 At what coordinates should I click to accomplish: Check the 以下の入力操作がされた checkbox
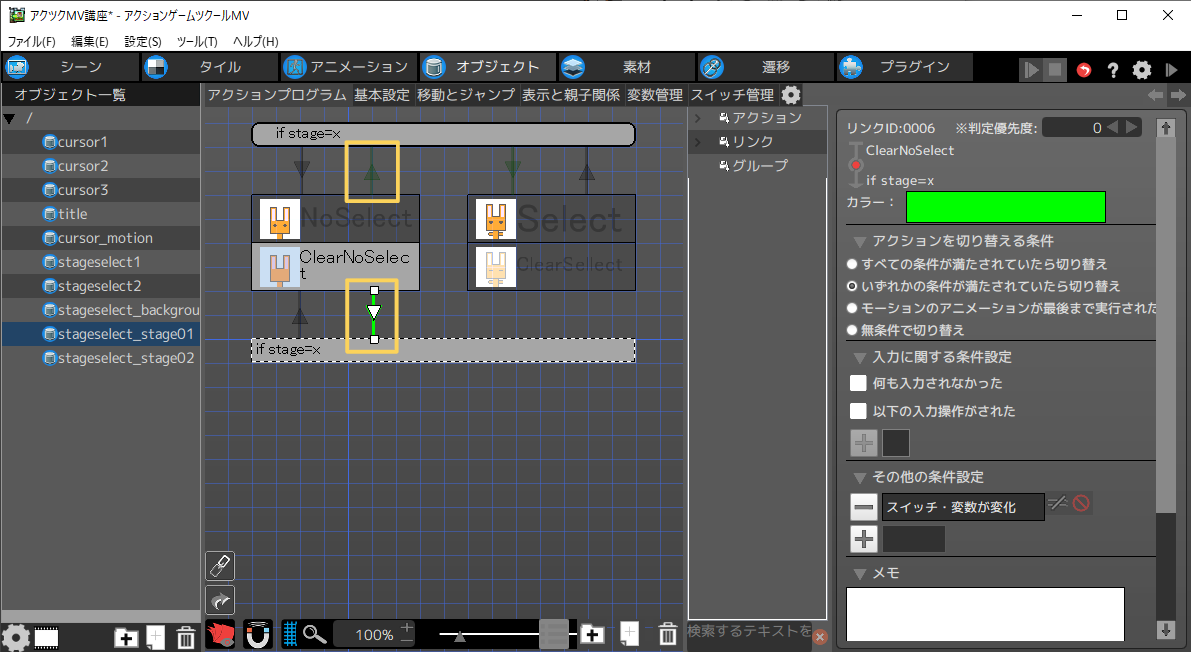click(858, 411)
